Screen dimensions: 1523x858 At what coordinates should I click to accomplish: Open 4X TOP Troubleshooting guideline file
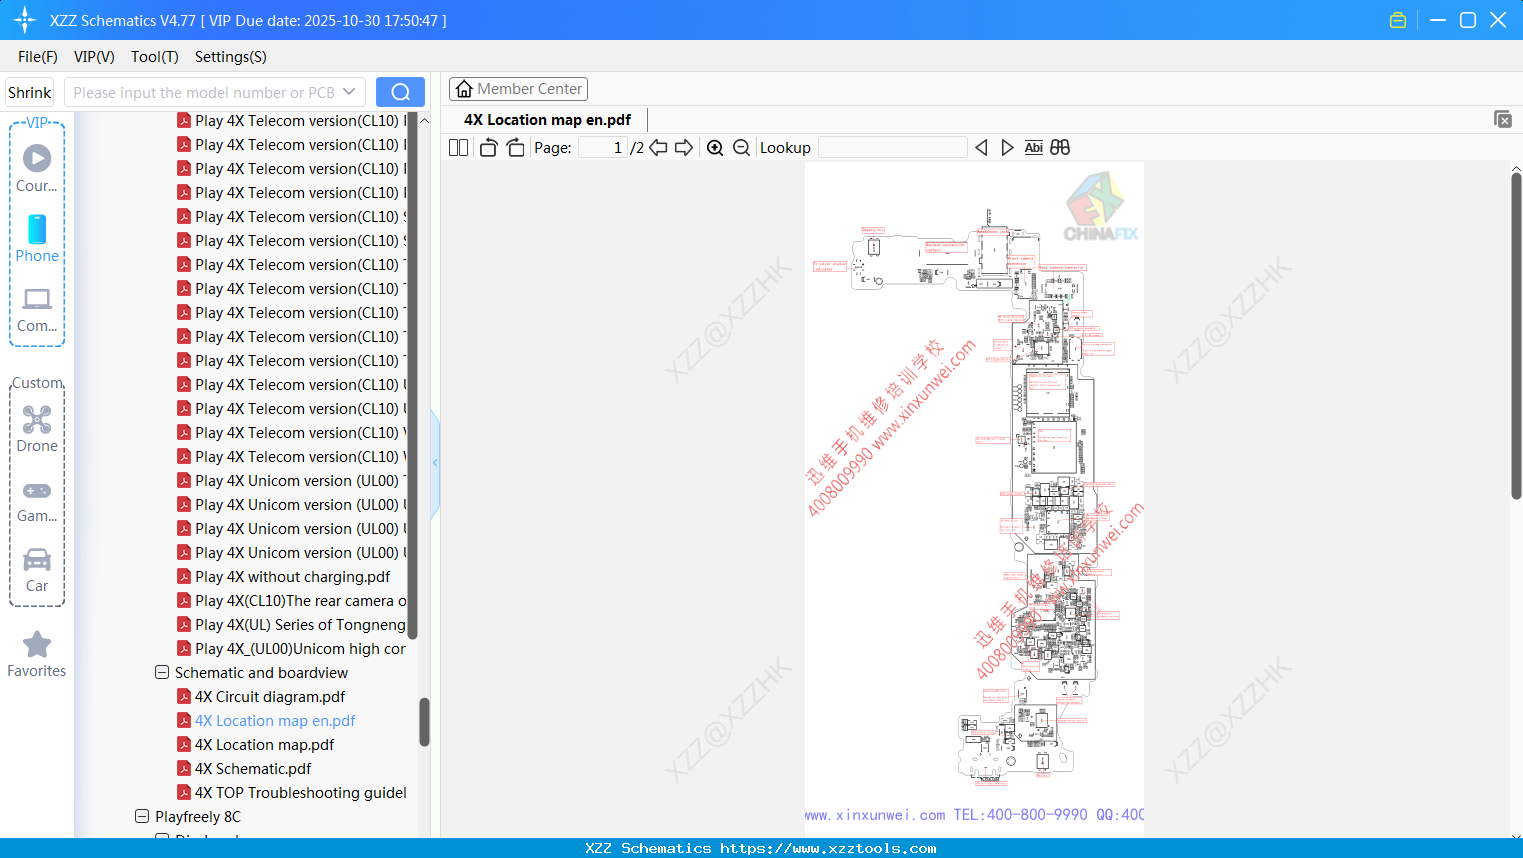(x=300, y=793)
